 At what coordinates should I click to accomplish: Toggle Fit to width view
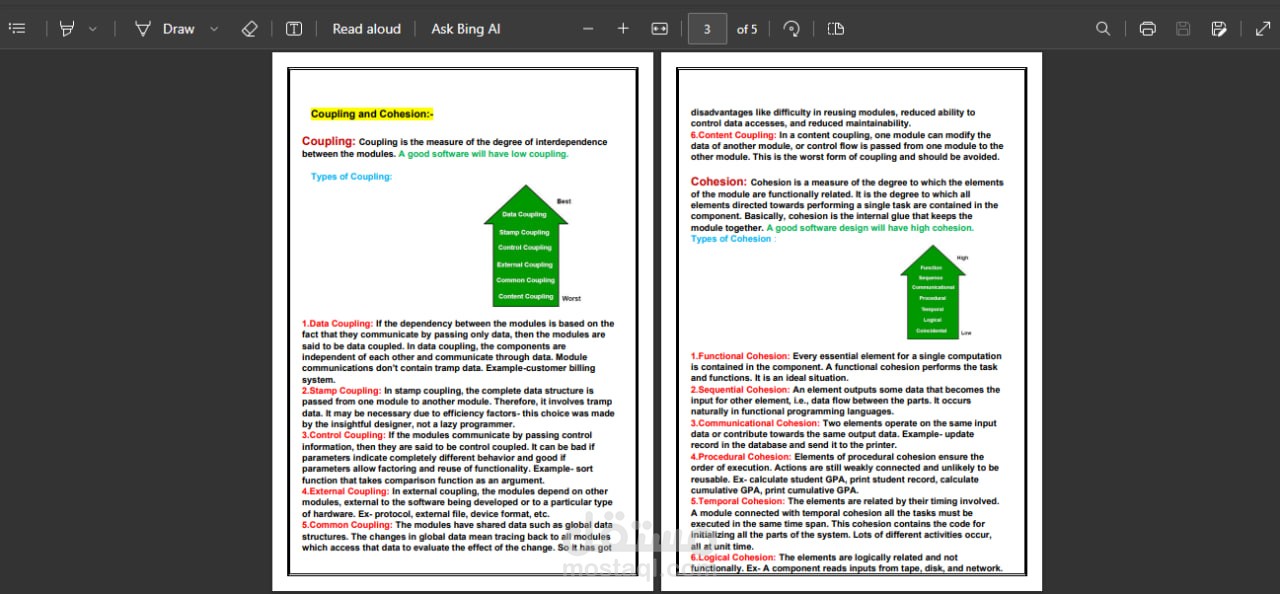pyautogui.click(x=659, y=29)
